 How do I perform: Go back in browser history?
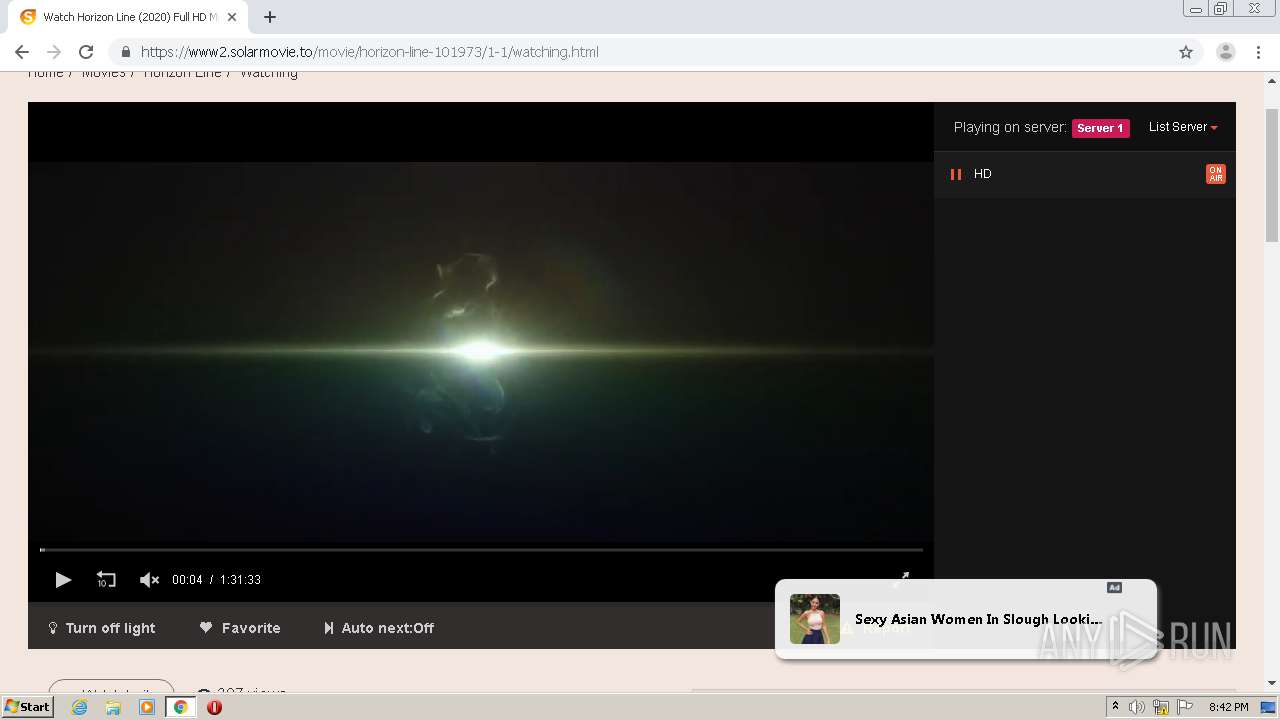[x=22, y=52]
